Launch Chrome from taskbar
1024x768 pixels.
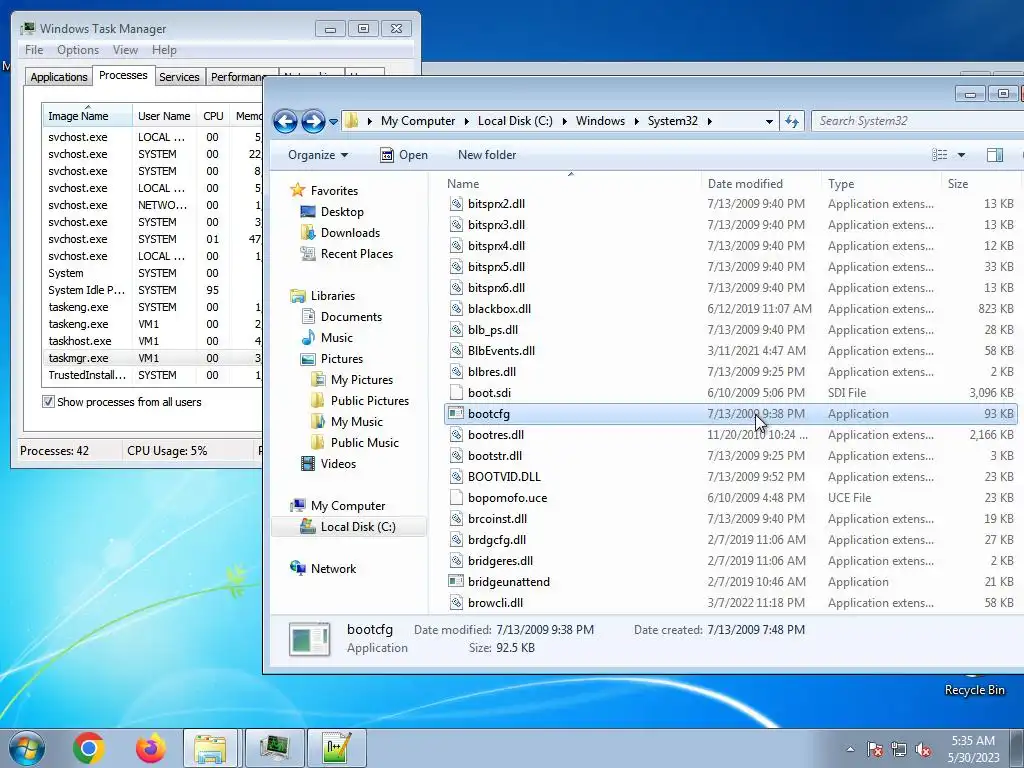tap(89, 748)
